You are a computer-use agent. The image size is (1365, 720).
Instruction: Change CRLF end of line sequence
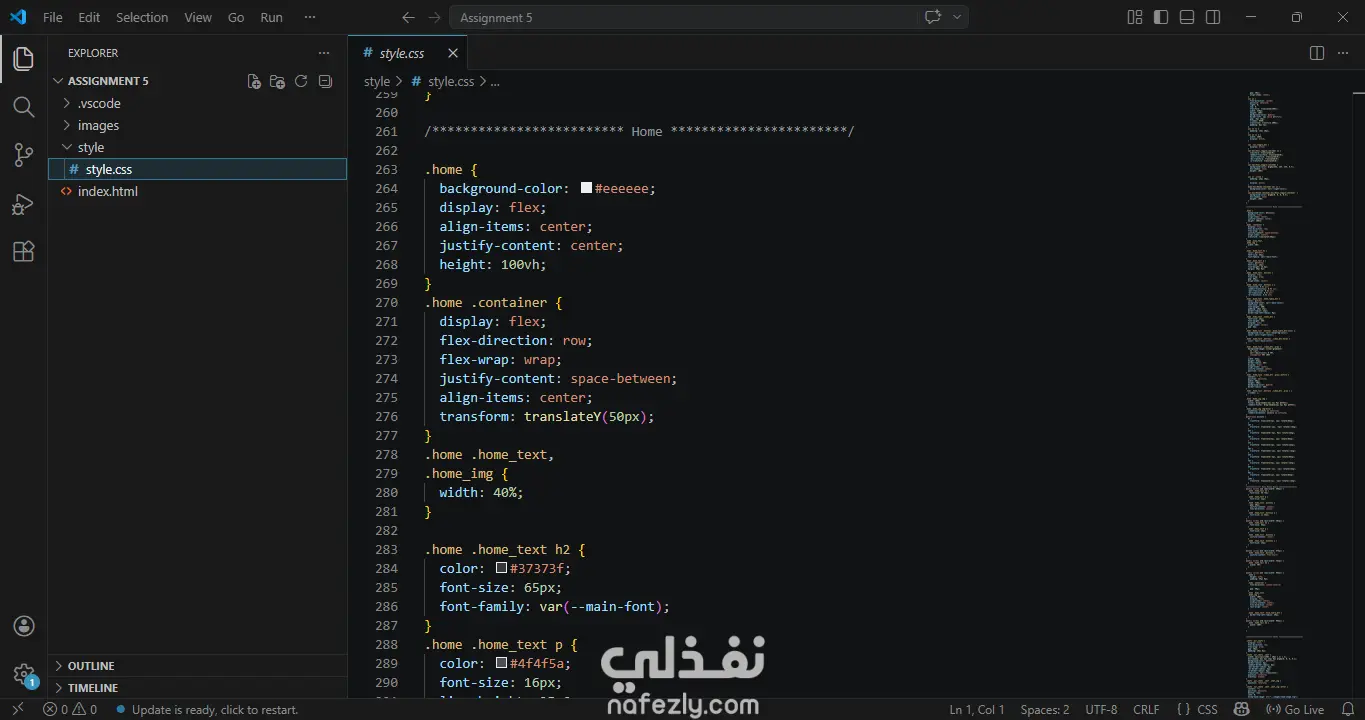pyautogui.click(x=1146, y=709)
